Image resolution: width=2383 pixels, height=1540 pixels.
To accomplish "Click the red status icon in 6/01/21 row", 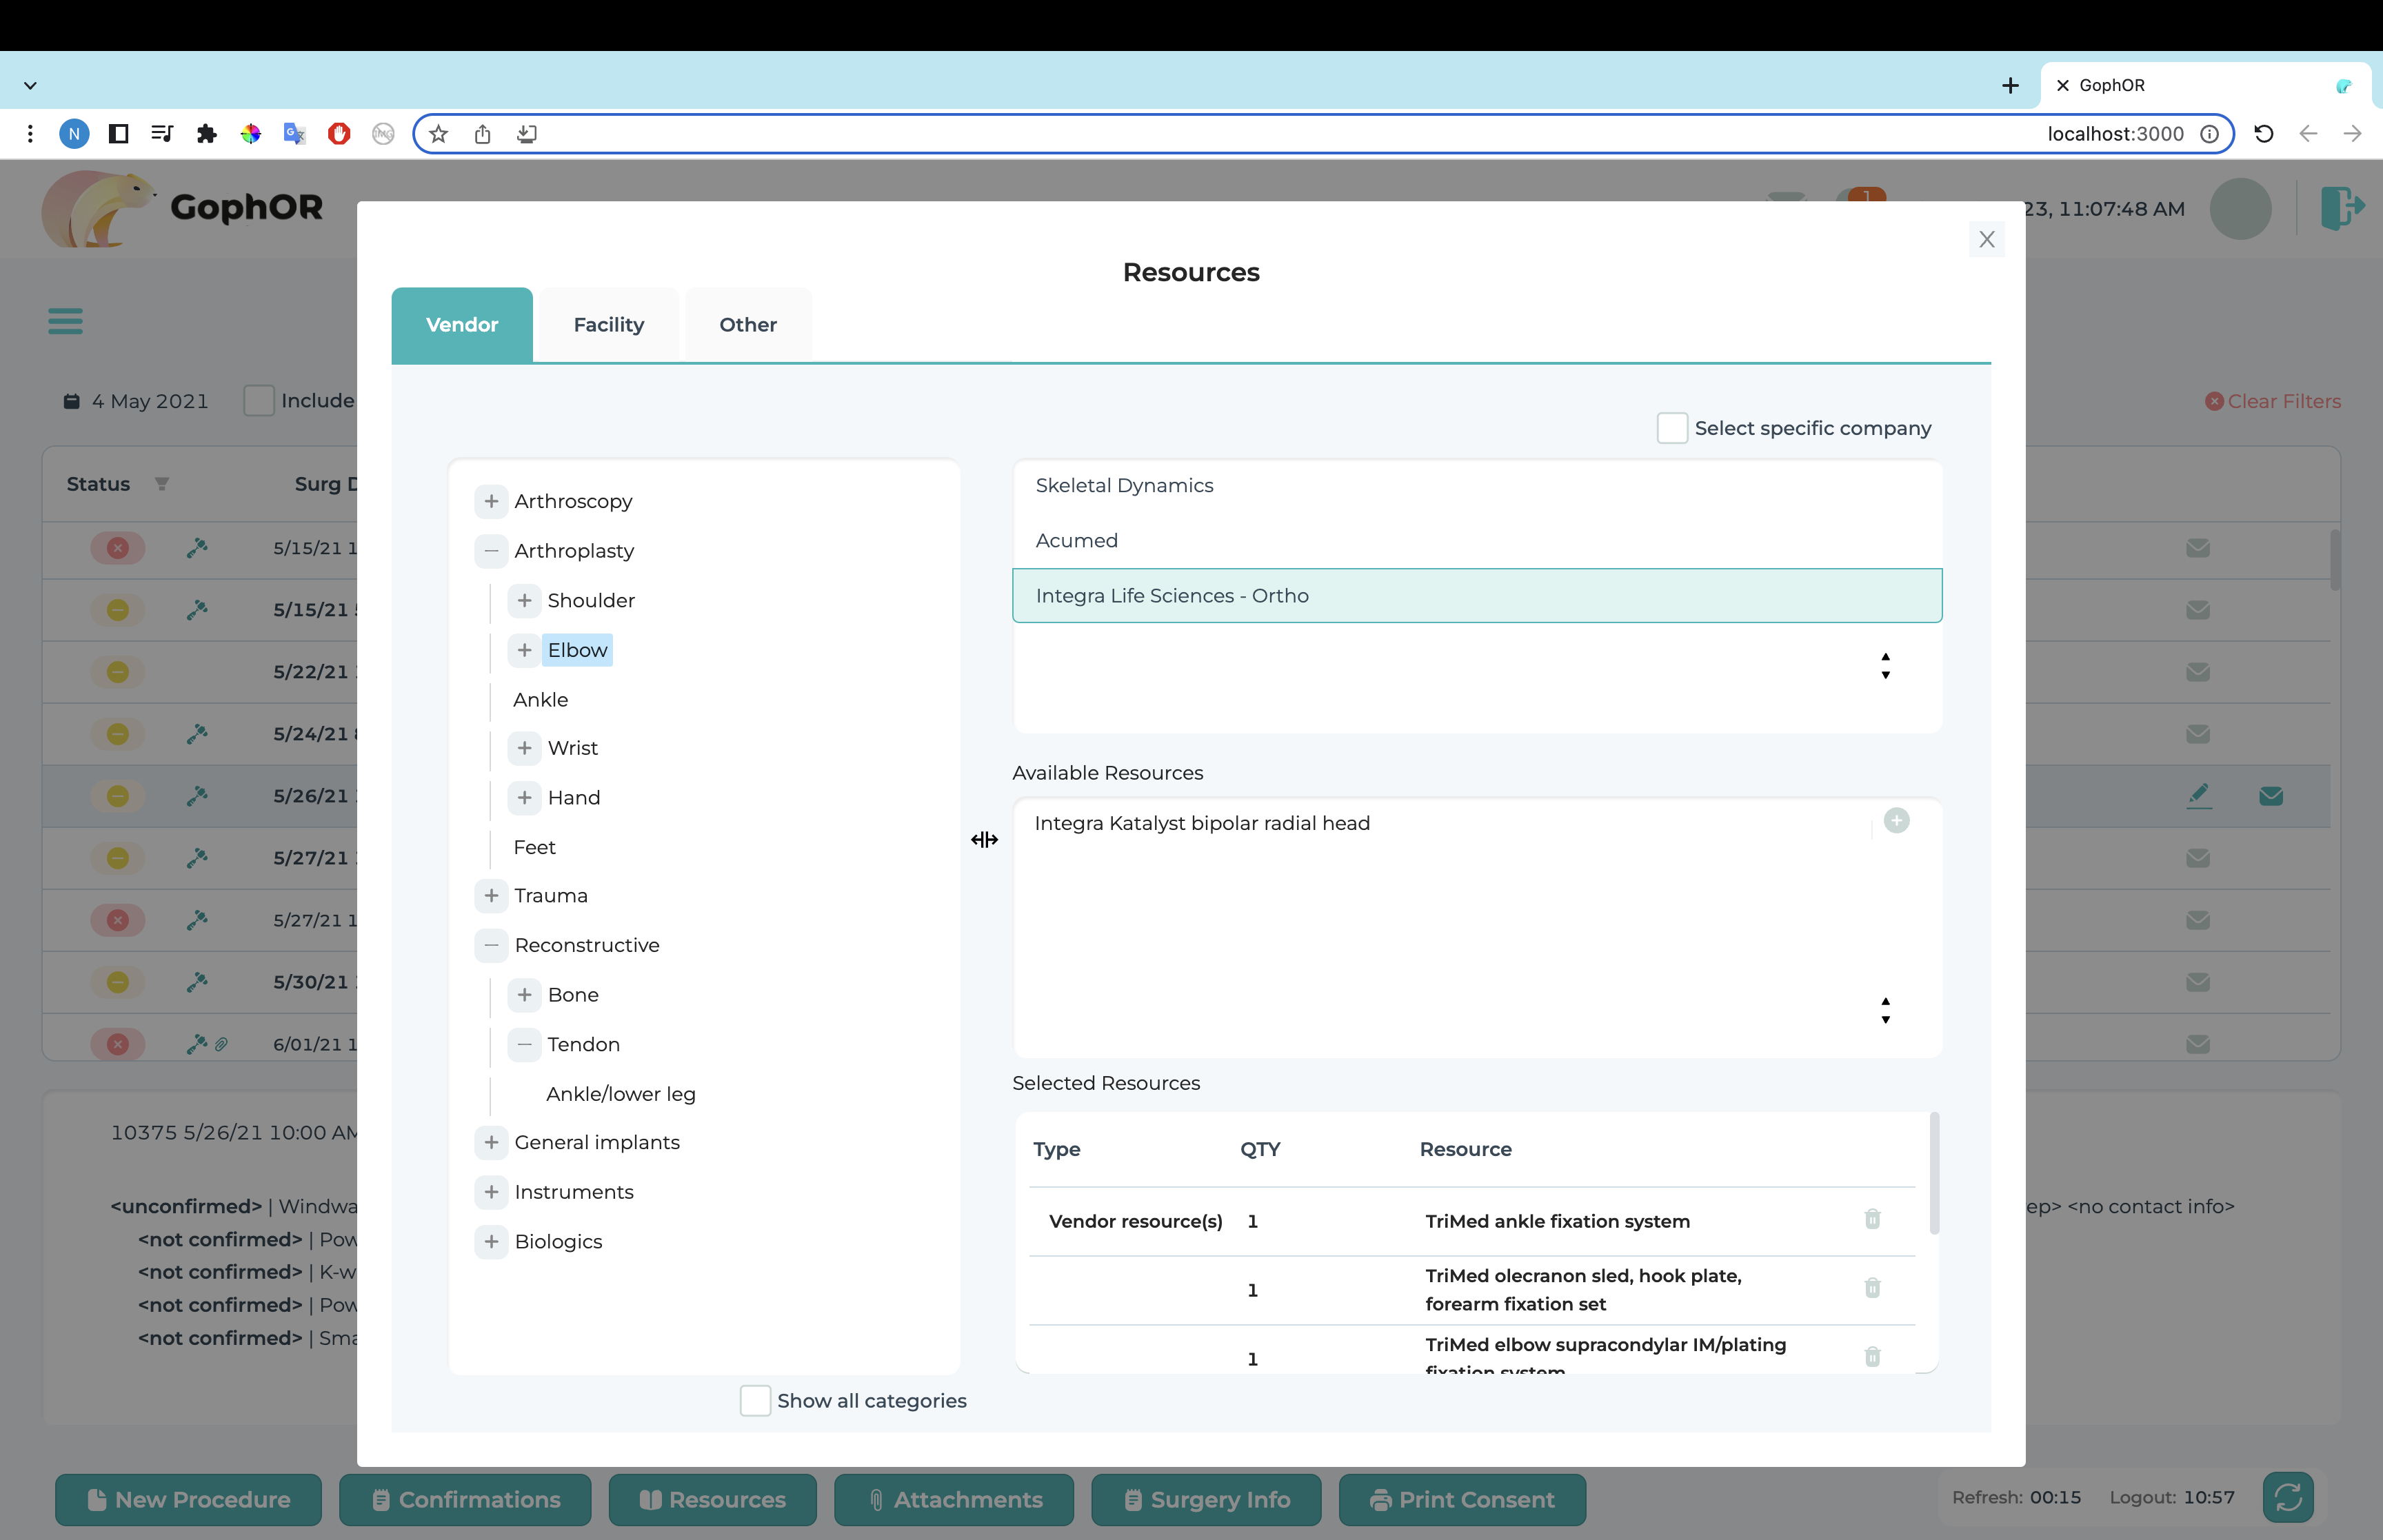I will 118,1044.
